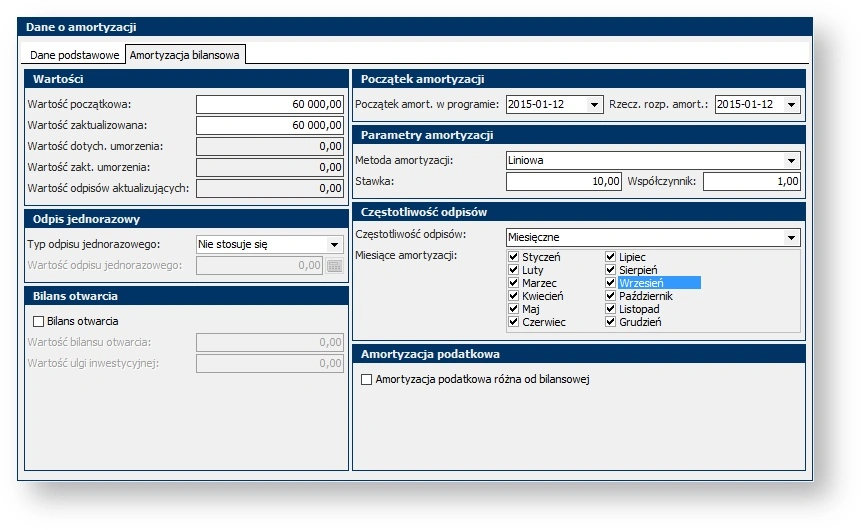
Task: Click the Początek amort. w programie date text
Action: pos(536,104)
